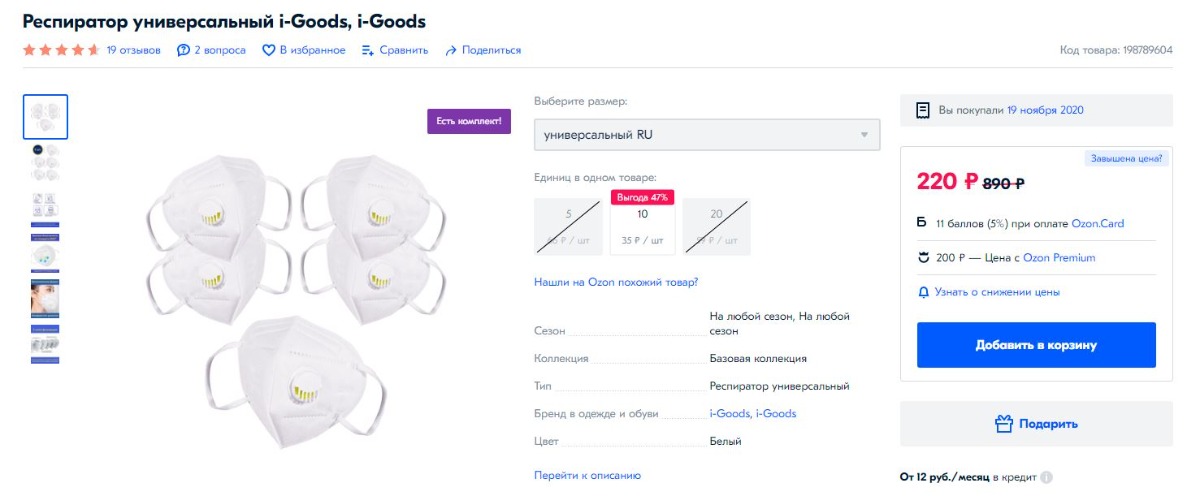Select the 20 units pack option
This screenshot has height=496, width=1200.
tap(716, 227)
